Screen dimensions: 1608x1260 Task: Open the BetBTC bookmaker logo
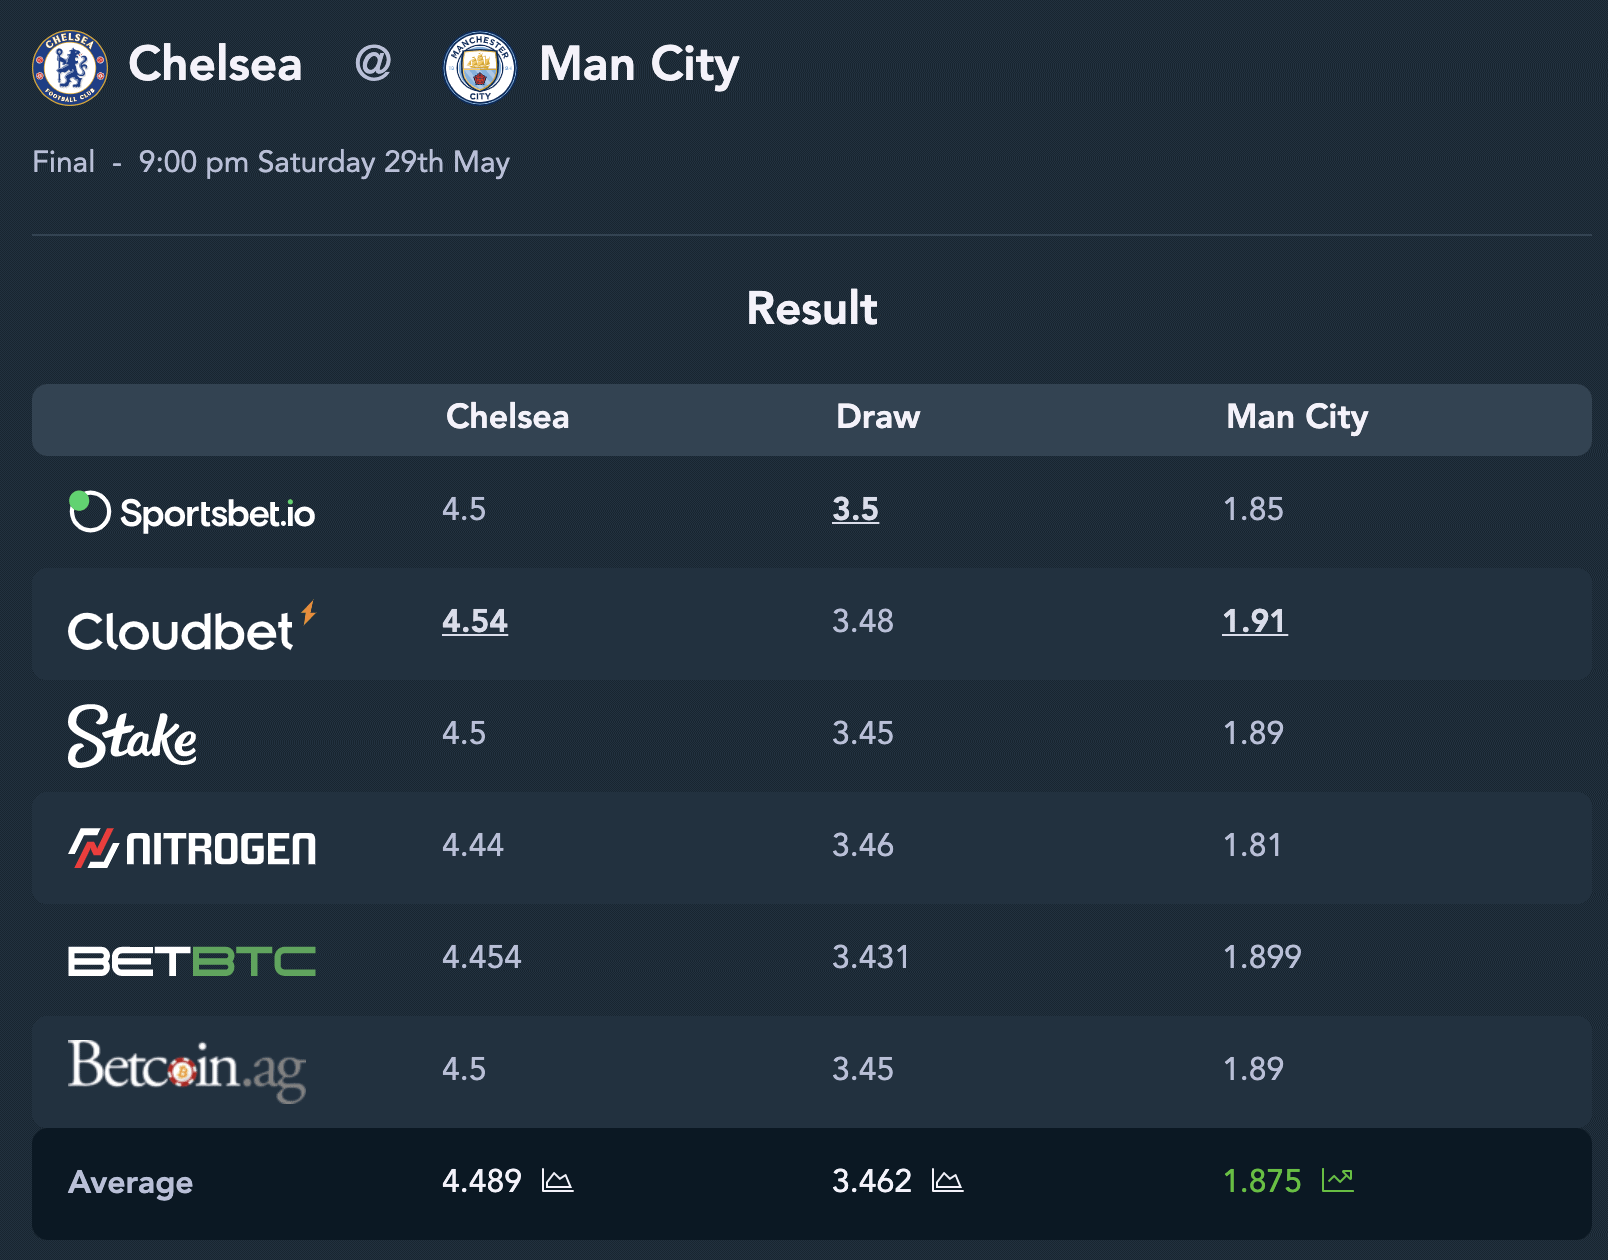click(192, 961)
